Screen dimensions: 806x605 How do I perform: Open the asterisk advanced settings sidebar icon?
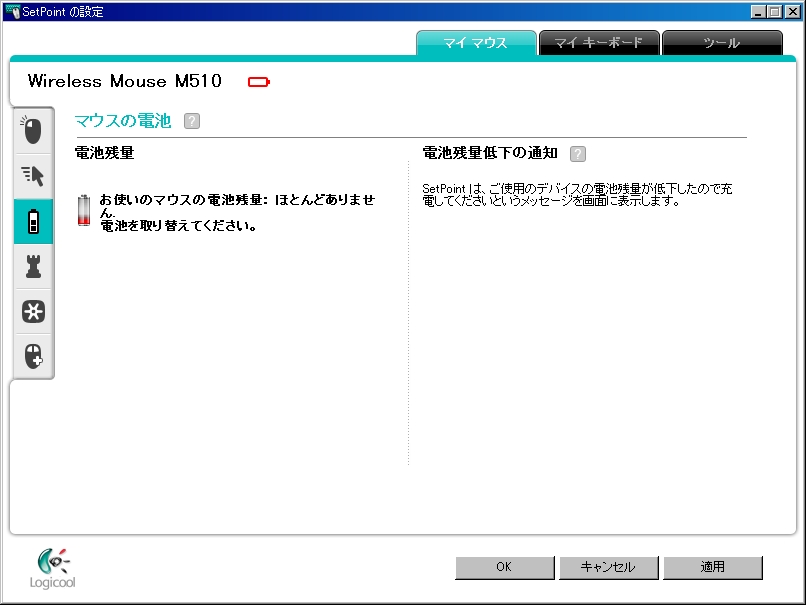pyautogui.click(x=33, y=311)
